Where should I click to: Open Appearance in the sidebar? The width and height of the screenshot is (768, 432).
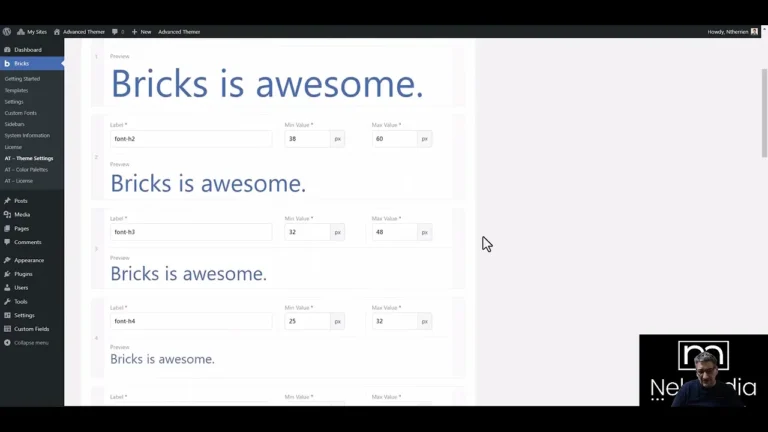coord(29,260)
